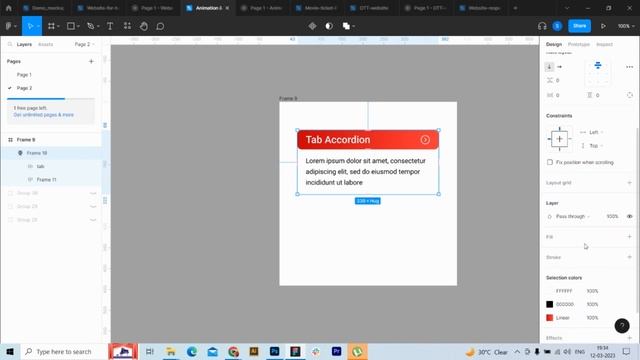Switch to the Inspect tab
The height and width of the screenshot is (360, 640).
pos(604,44)
